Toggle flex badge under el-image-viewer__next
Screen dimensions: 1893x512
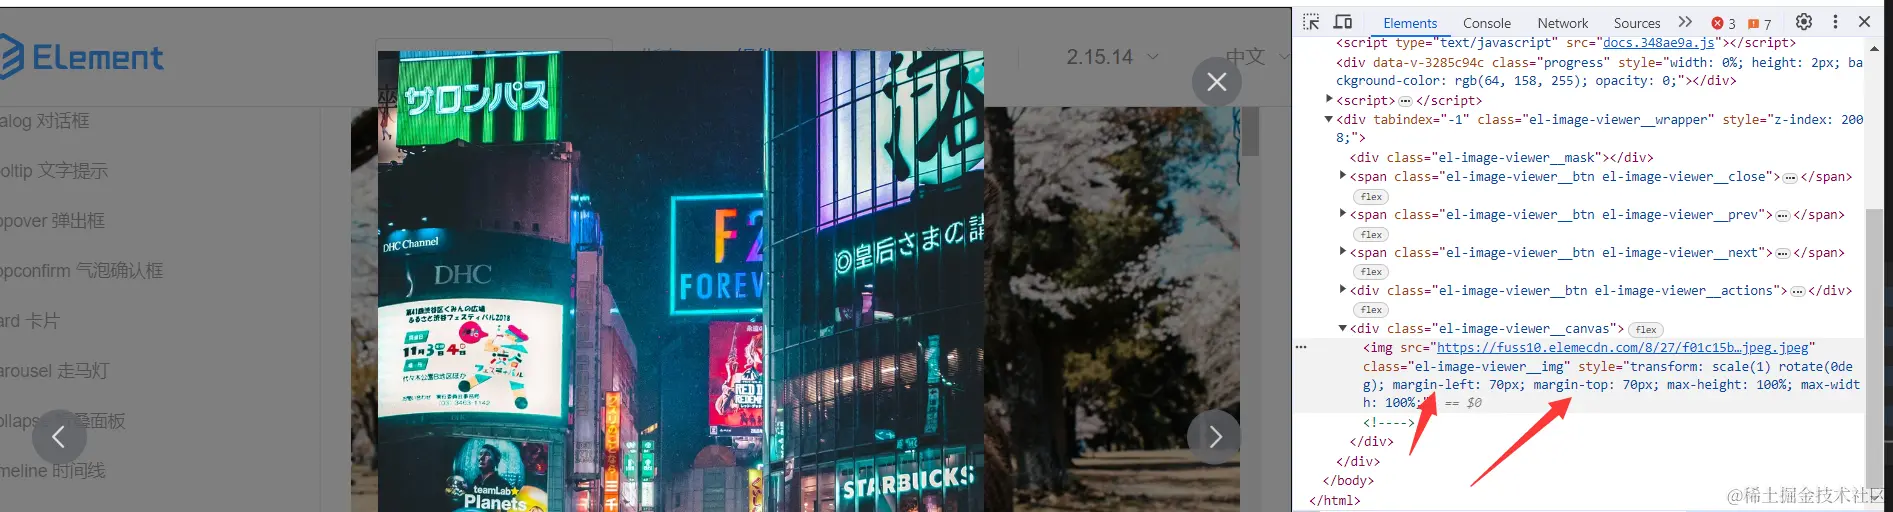point(1371,272)
